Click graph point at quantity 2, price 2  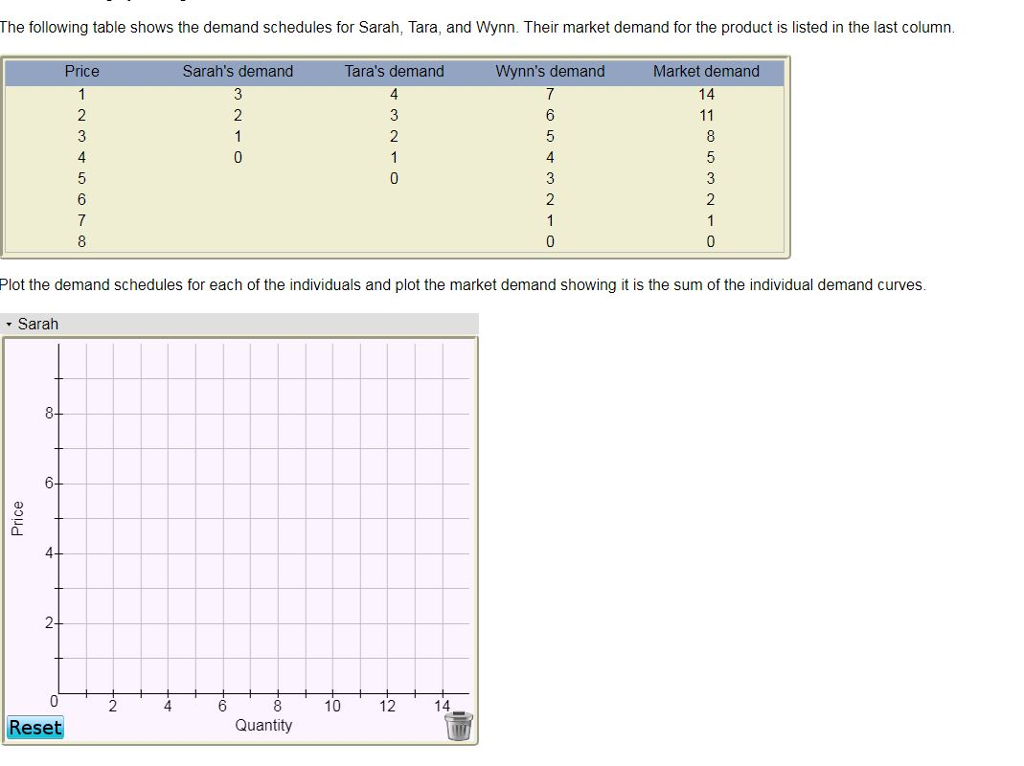click(113, 623)
